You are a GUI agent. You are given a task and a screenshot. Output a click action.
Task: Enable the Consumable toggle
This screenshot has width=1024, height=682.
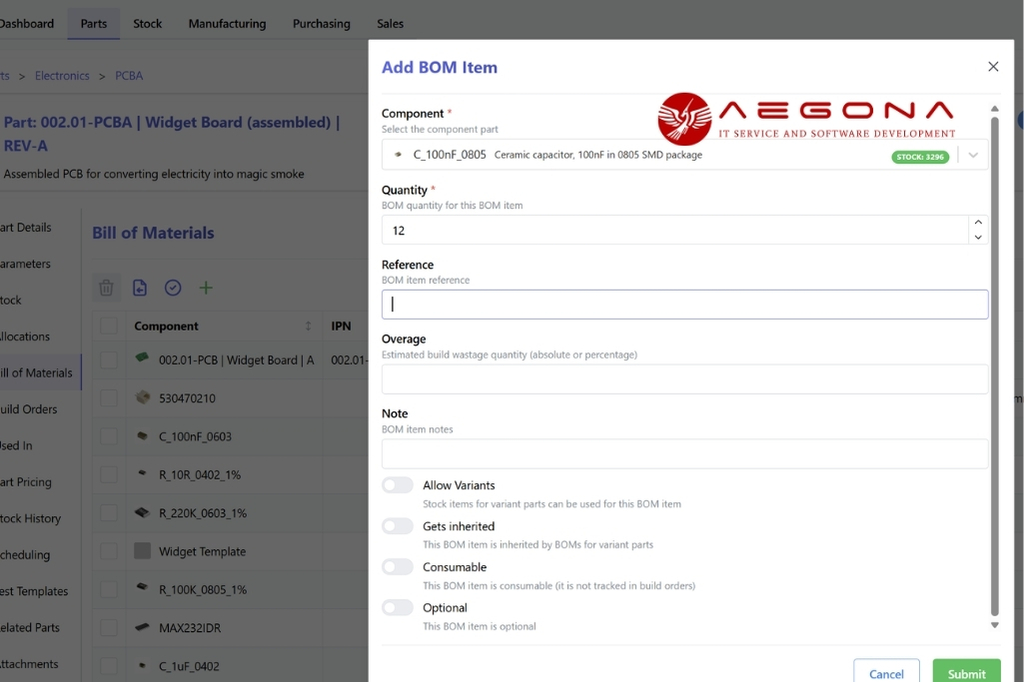397,566
